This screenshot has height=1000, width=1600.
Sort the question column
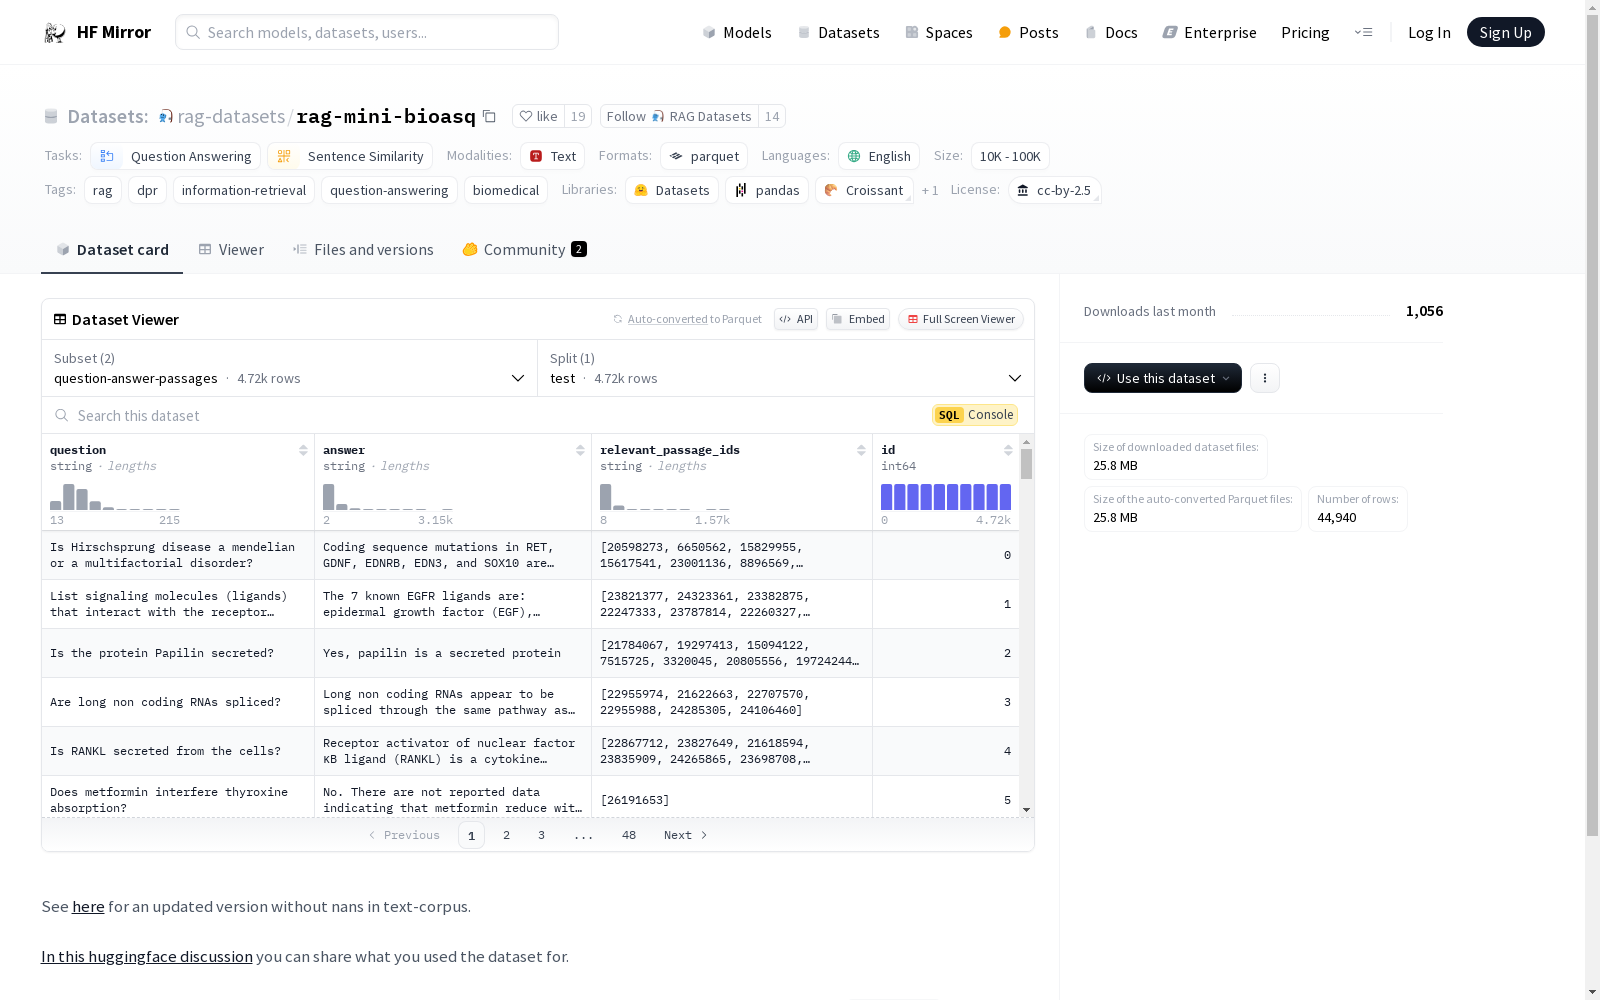(303, 450)
